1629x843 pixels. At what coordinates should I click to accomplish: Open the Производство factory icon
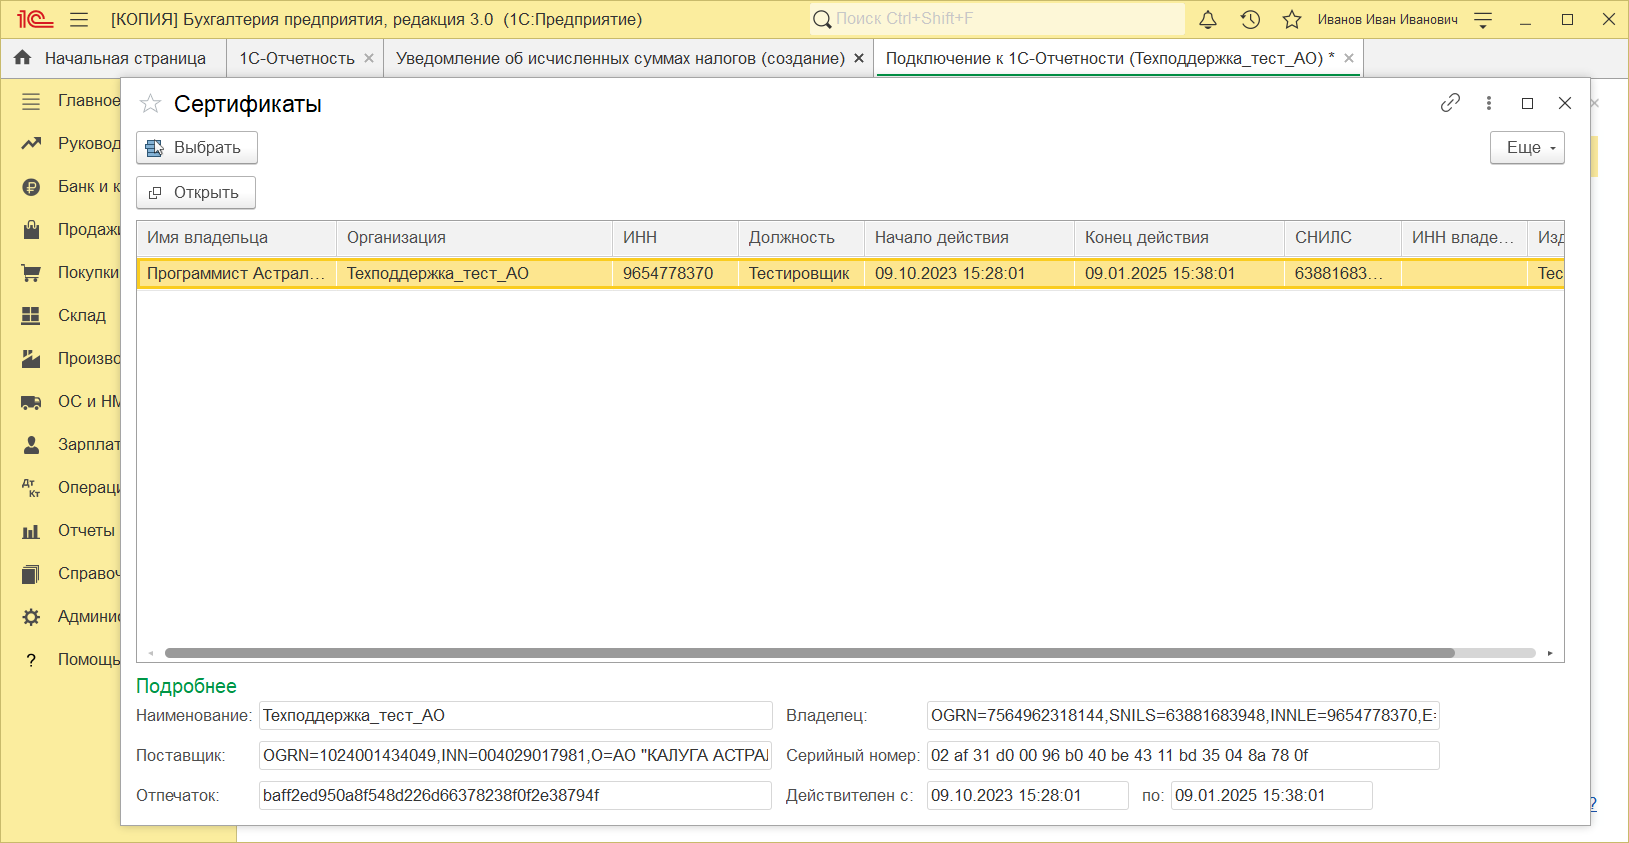[31, 359]
